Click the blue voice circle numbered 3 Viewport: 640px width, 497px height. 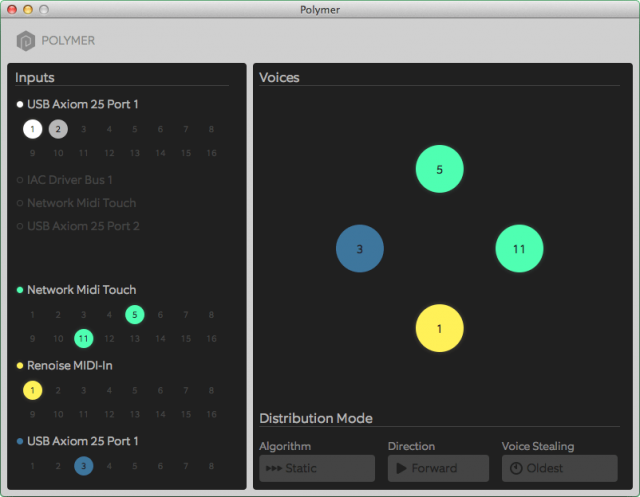[360, 249]
